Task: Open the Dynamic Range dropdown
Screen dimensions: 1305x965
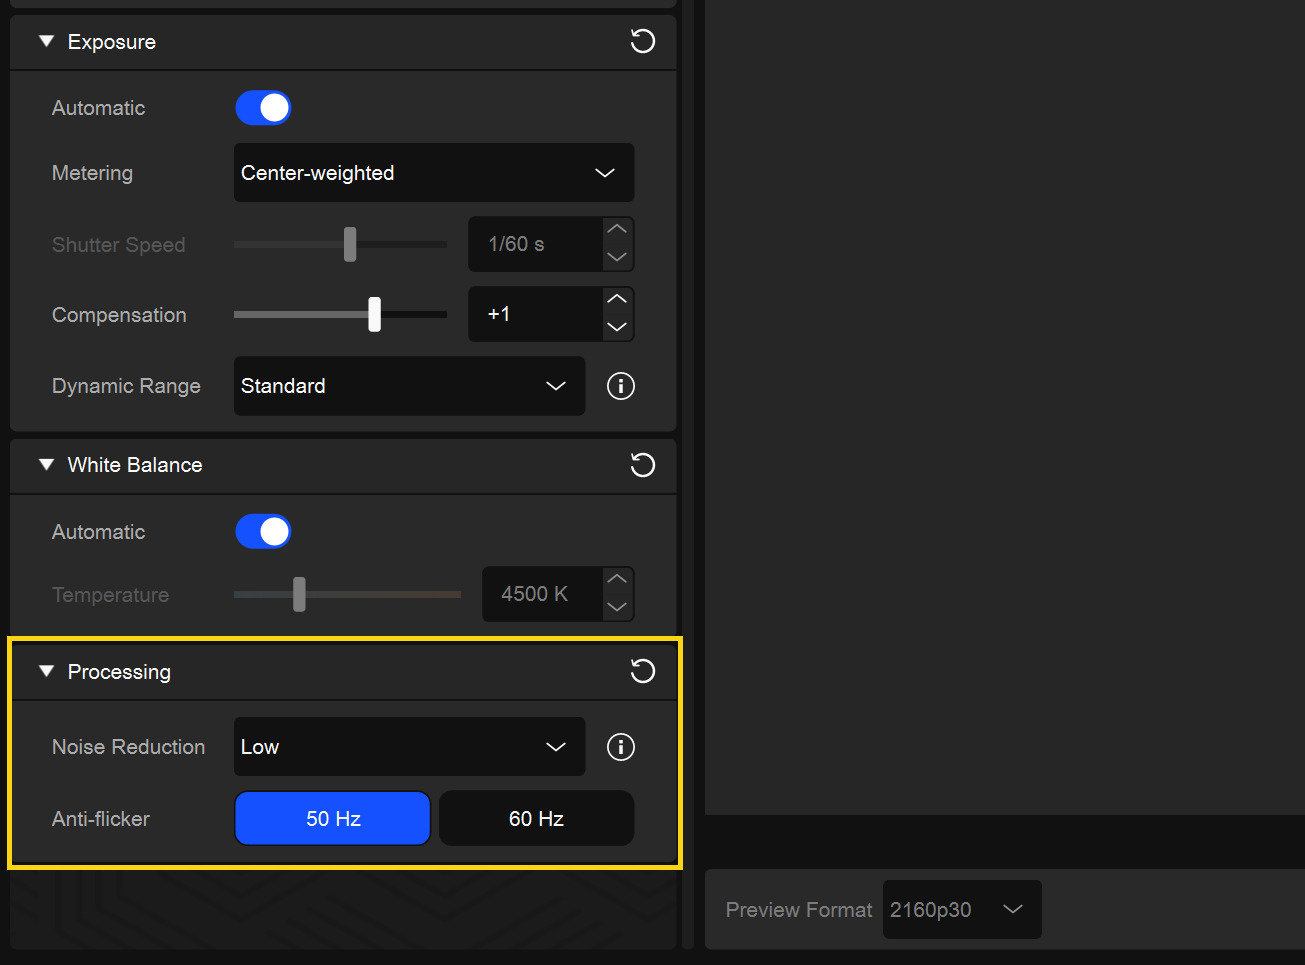Action: point(409,386)
